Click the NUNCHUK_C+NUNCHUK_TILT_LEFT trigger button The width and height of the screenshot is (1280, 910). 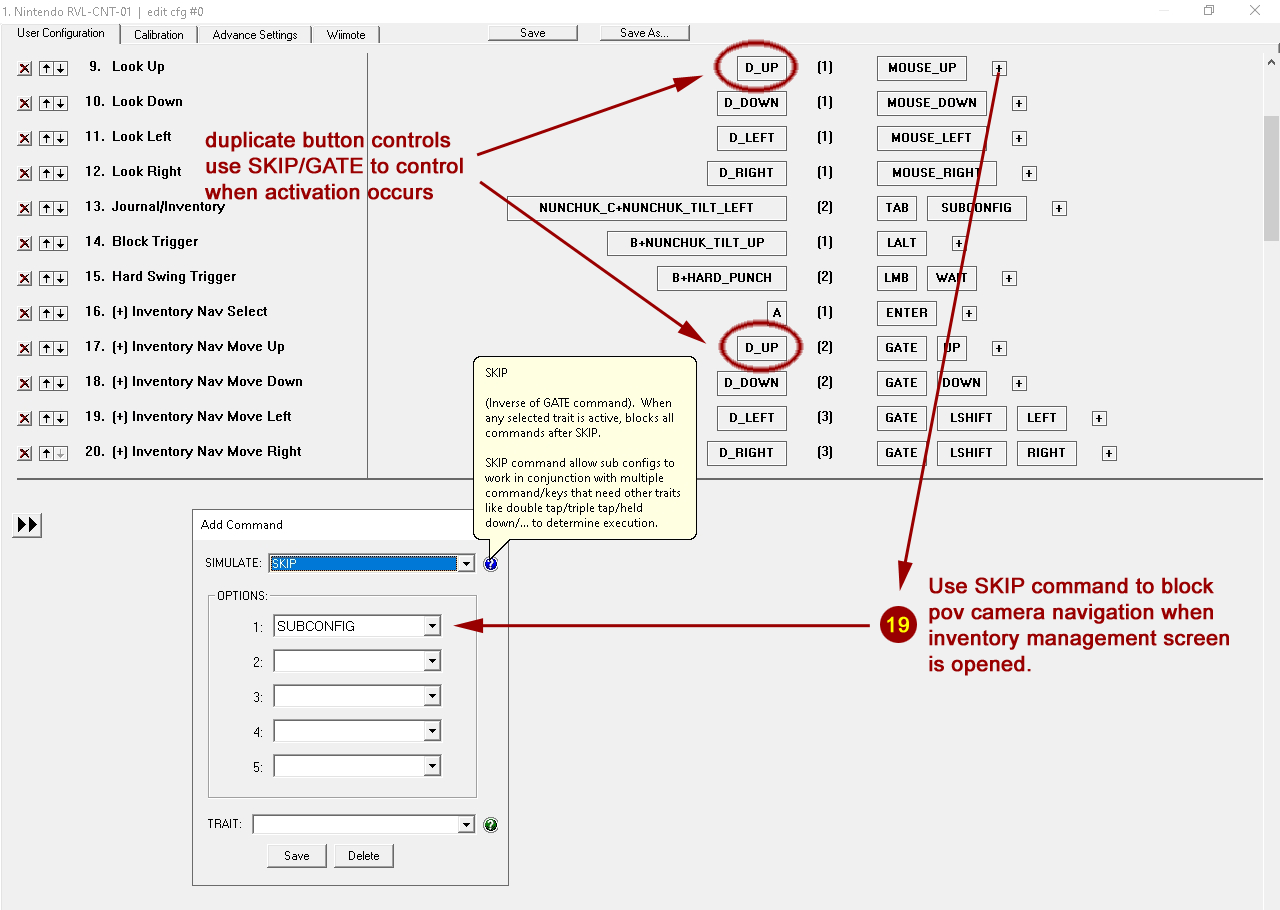[646, 208]
